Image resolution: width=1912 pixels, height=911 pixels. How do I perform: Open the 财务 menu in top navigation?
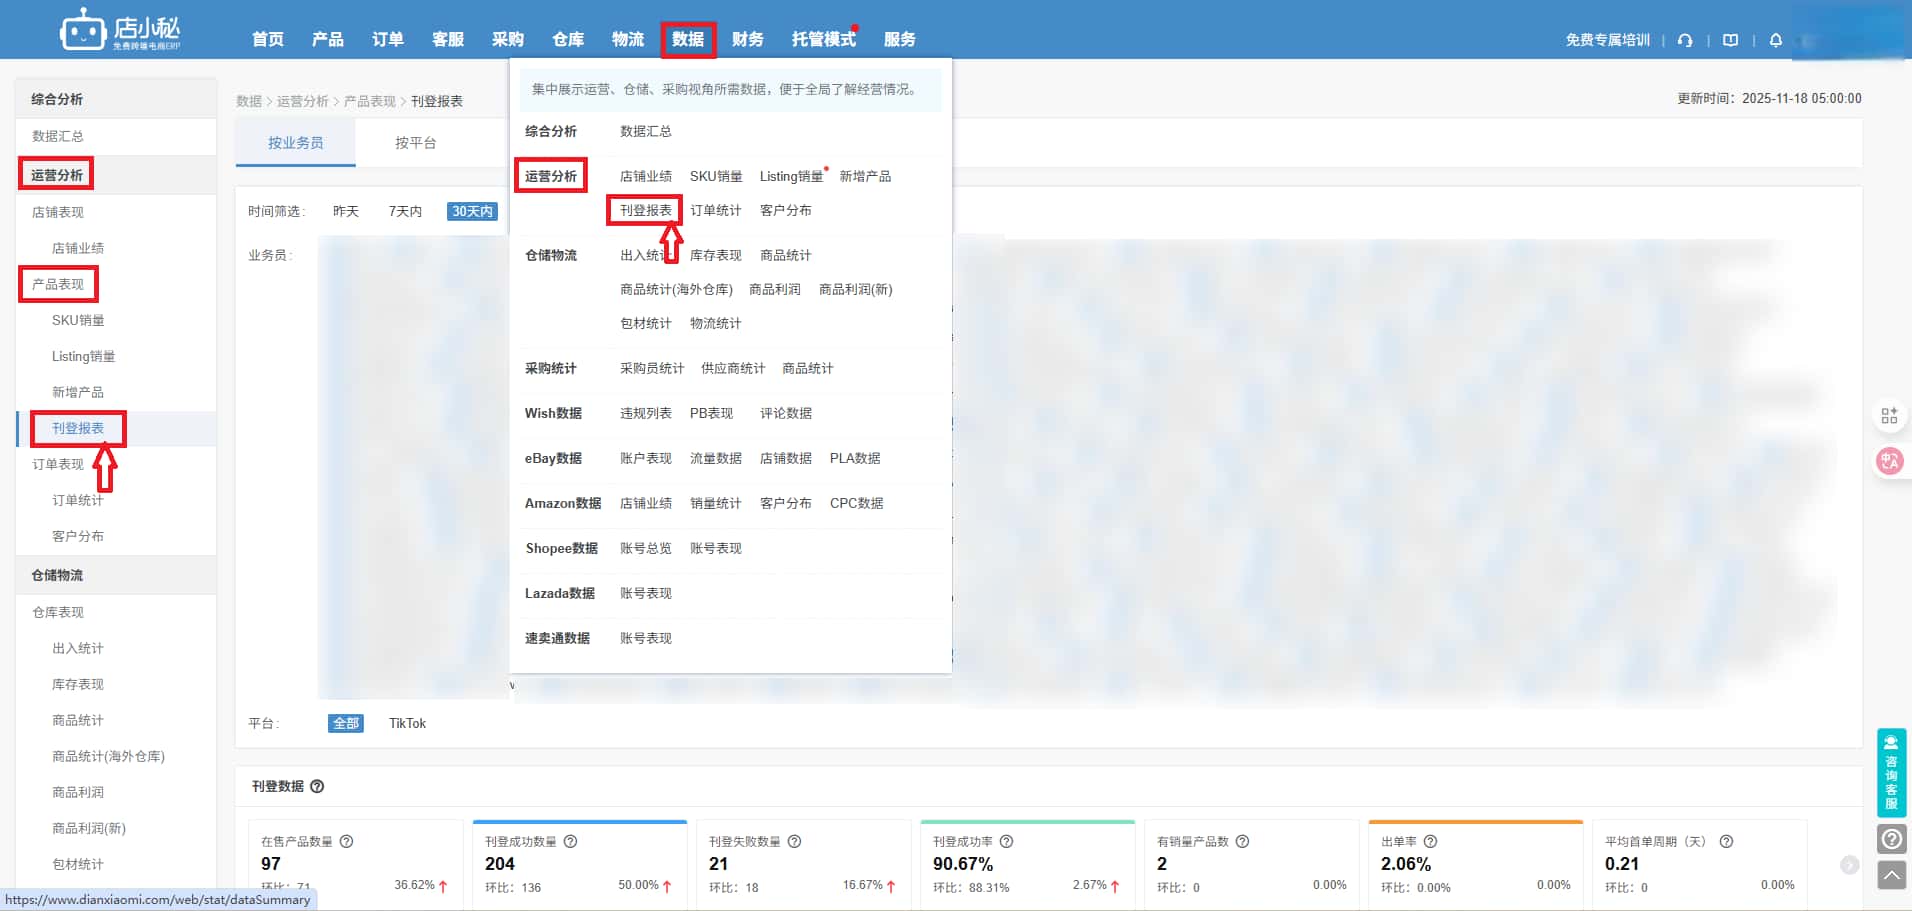pyautogui.click(x=747, y=39)
